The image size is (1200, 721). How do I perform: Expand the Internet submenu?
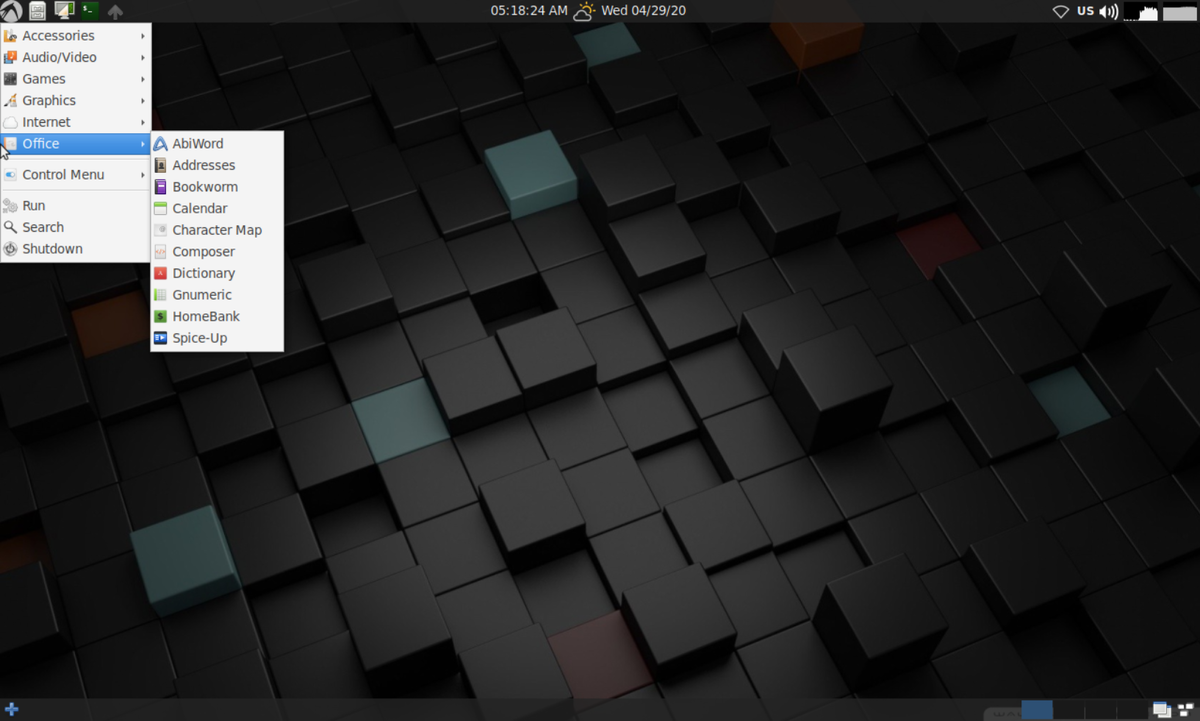(76, 122)
